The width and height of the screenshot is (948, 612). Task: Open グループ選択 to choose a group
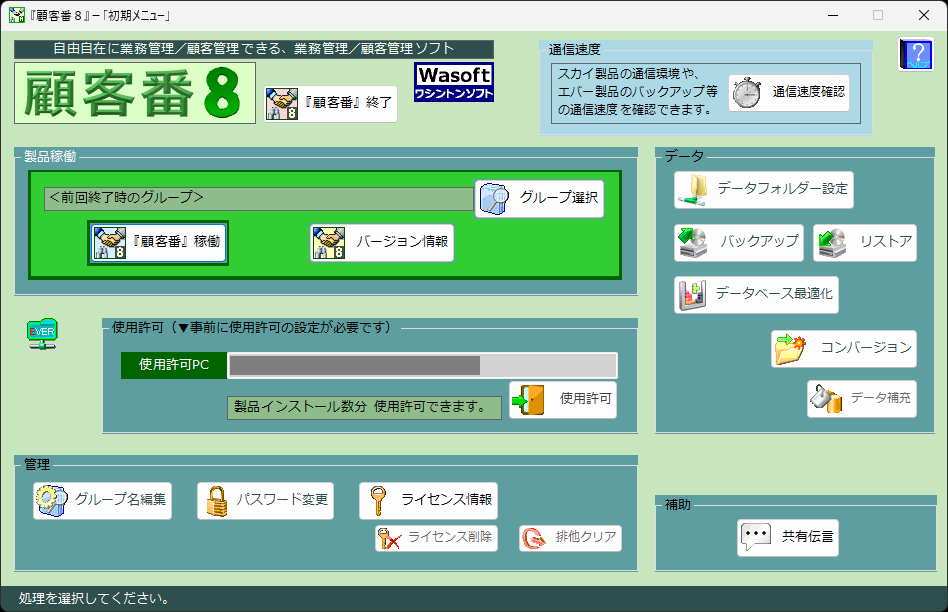pos(539,198)
